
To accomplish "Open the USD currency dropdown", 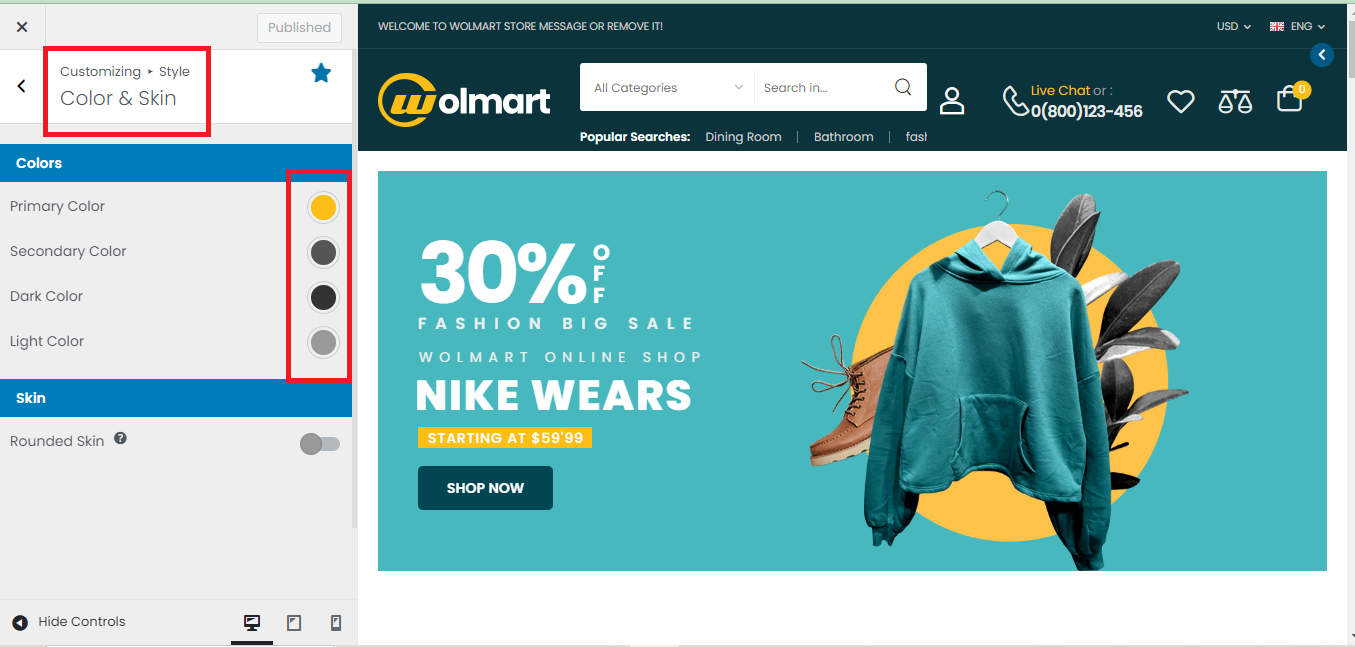I will point(1234,27).
